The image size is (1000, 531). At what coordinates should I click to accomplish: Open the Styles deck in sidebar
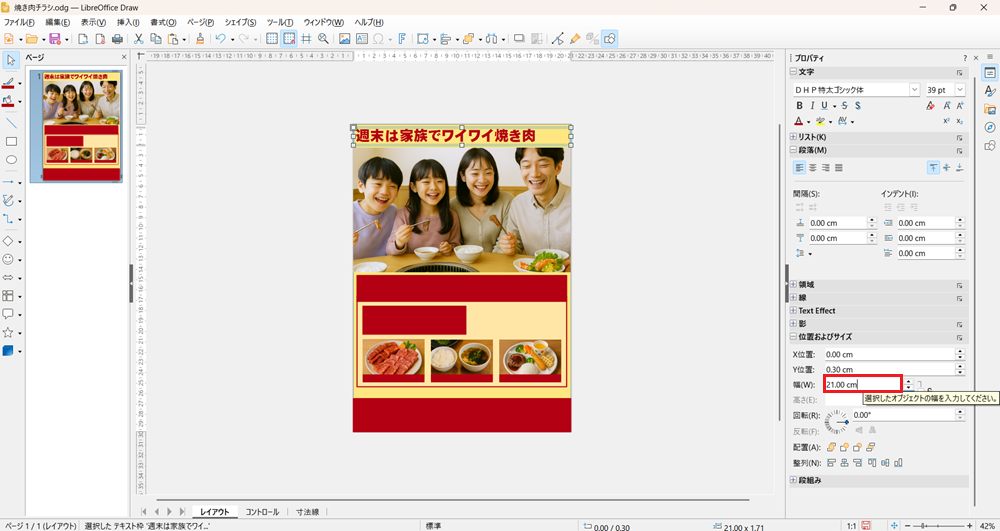[x=990, y=91]
